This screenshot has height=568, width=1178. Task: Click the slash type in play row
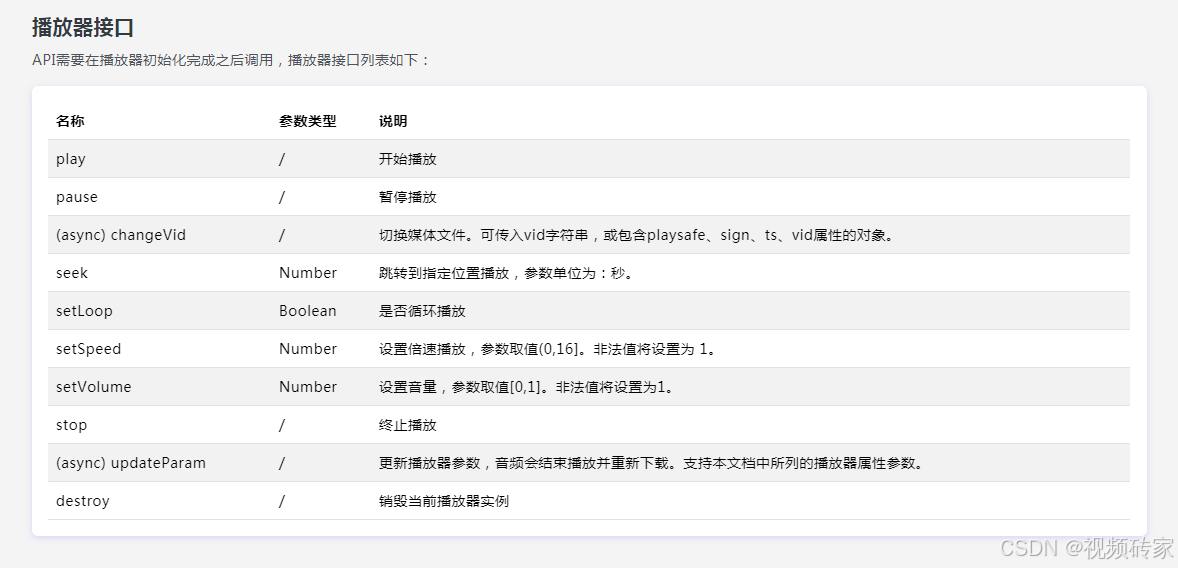click(x=282, y=159)
